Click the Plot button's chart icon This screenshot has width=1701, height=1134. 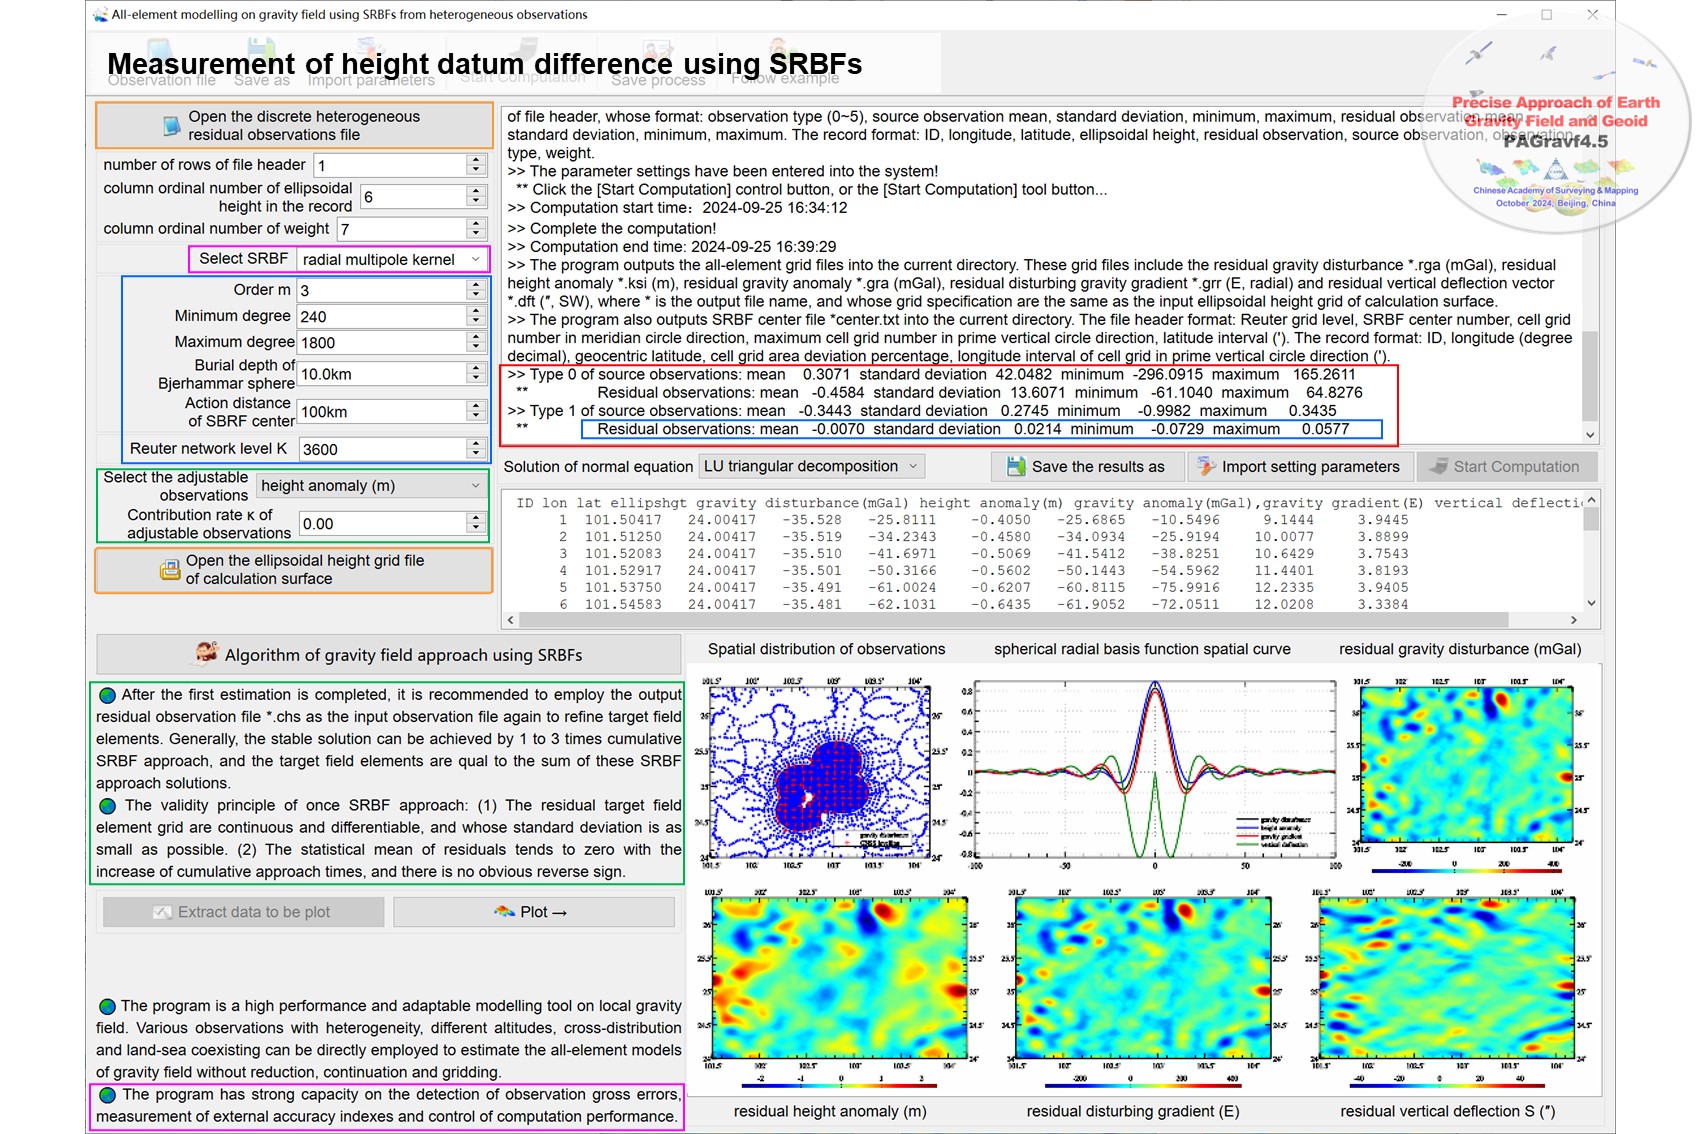pyautogui.click(x=504, y=912)
